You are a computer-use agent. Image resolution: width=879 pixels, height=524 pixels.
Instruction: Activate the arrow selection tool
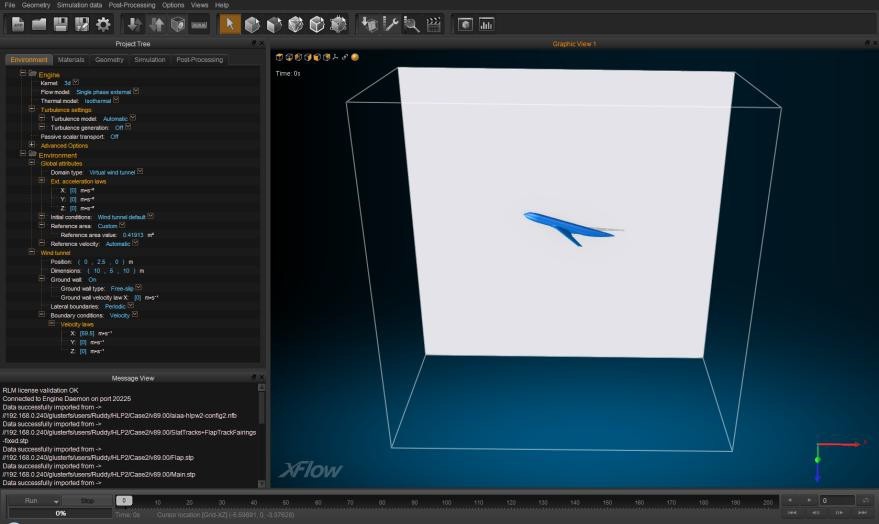230,24
